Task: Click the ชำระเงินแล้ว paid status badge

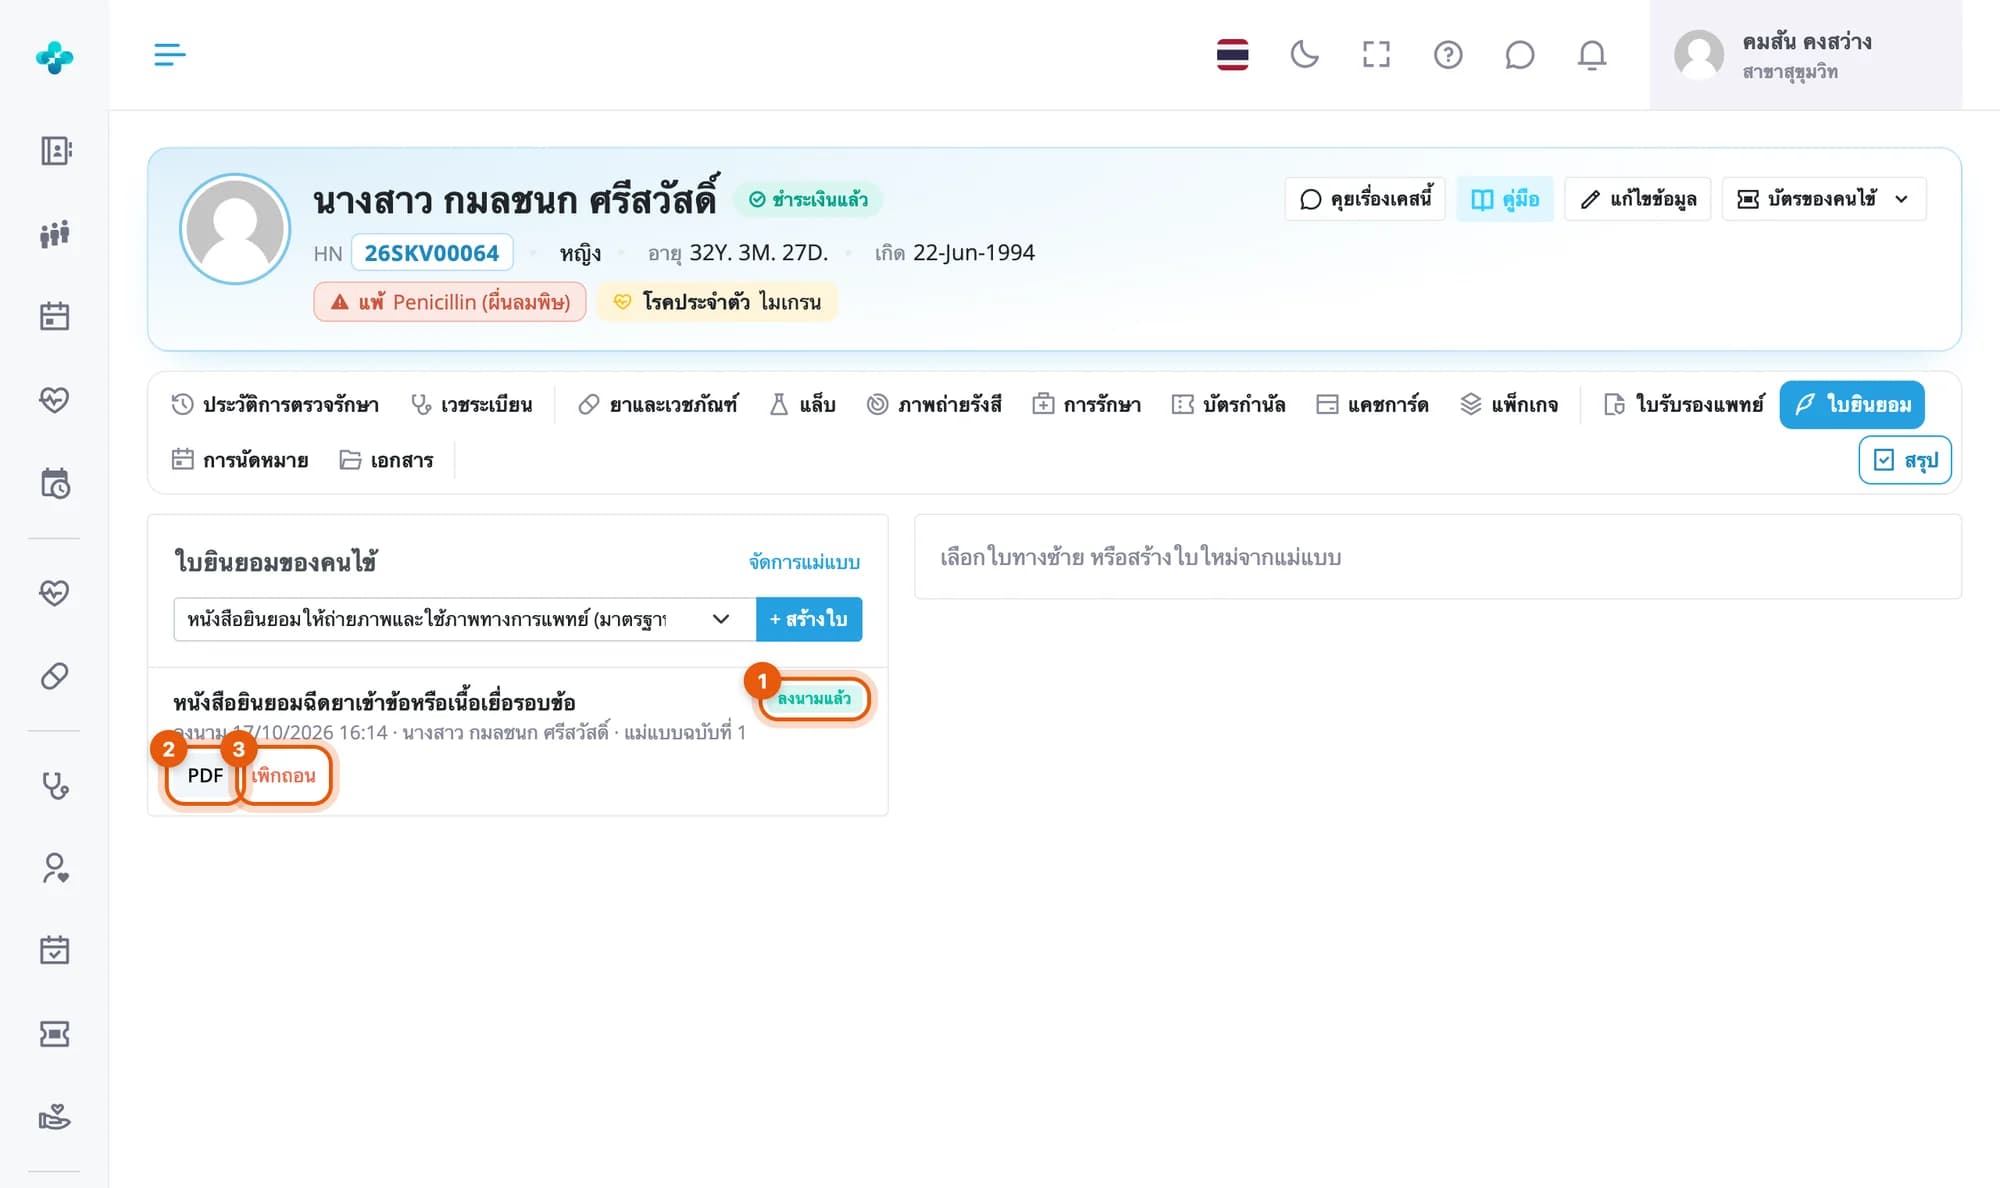Action: [x=808, y=199]
